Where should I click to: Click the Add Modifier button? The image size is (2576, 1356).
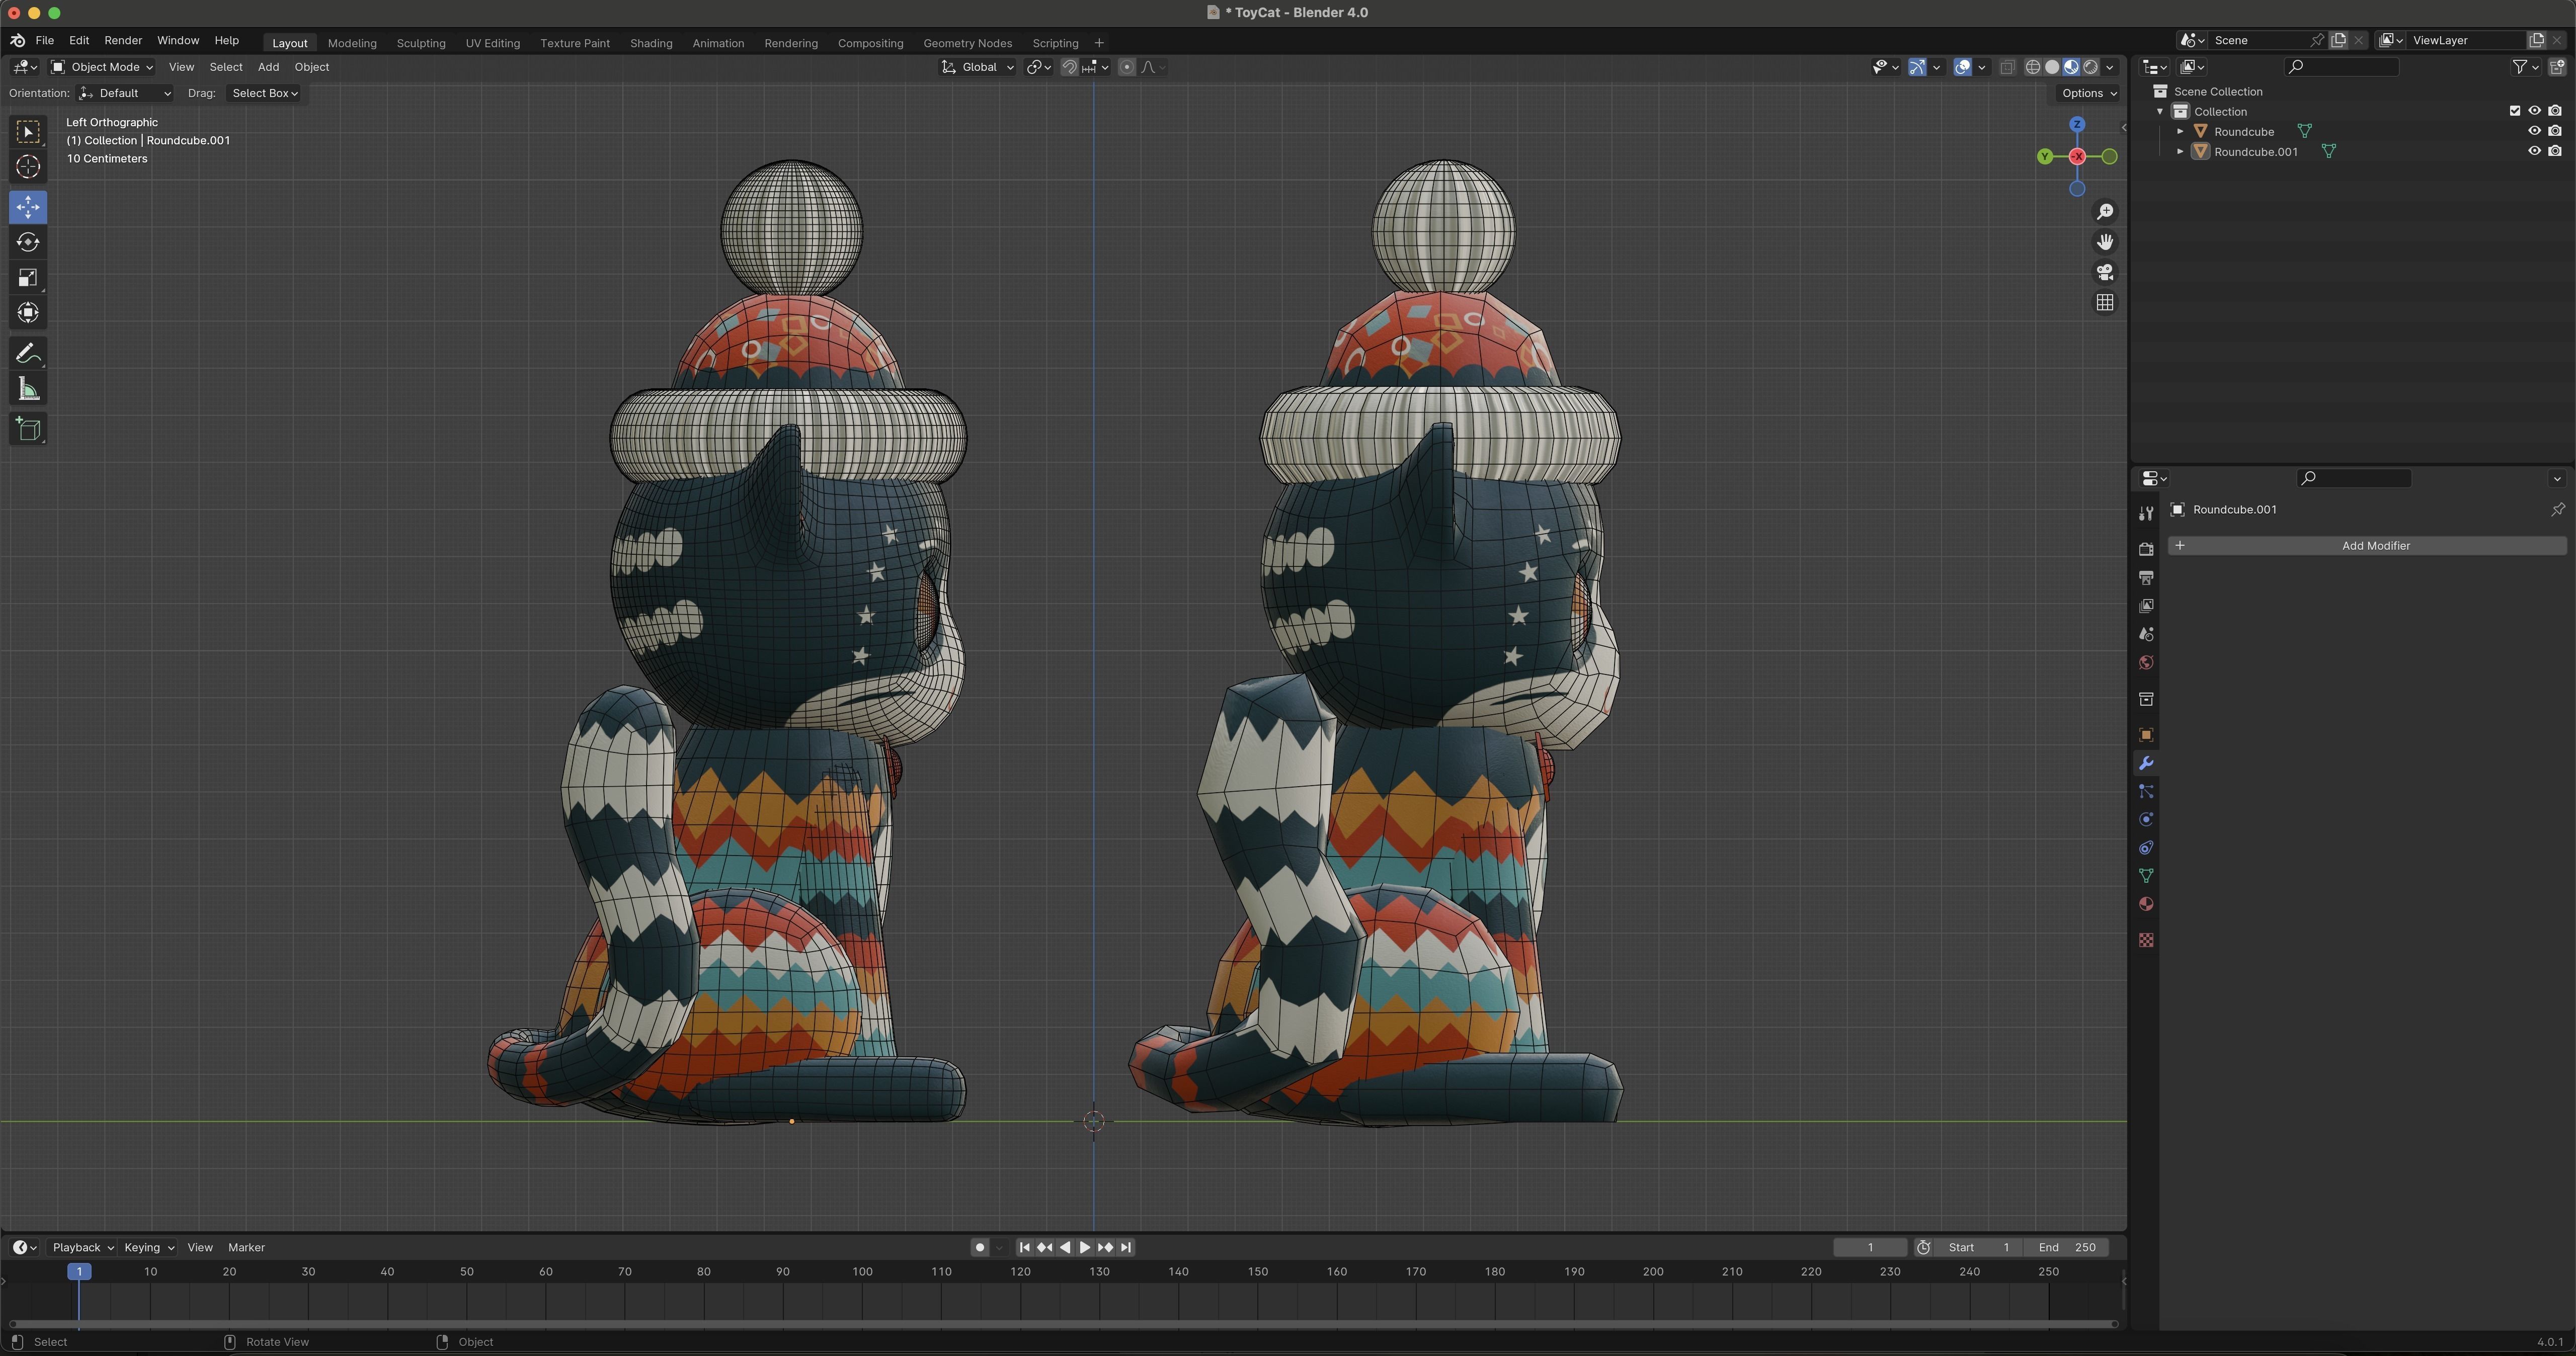click(x=2366, y=545)
